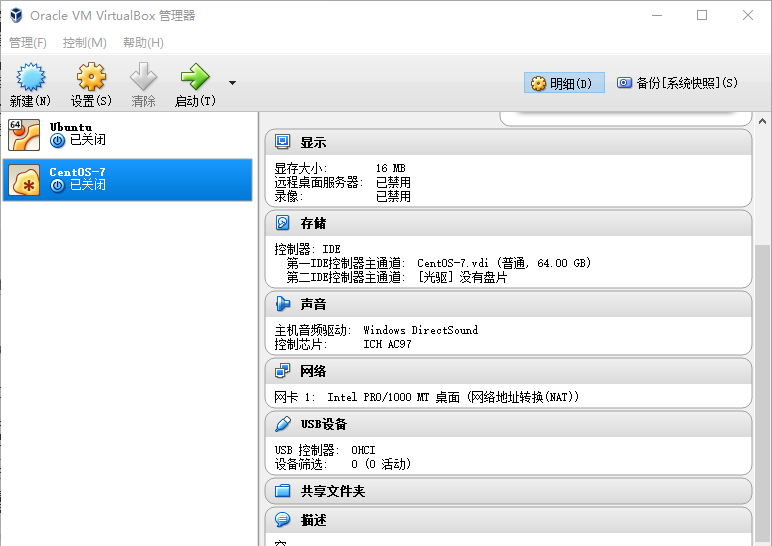Open the 管理(F) menu
Image resolution: width=772 pixels, height=546 pixels.
28,43
